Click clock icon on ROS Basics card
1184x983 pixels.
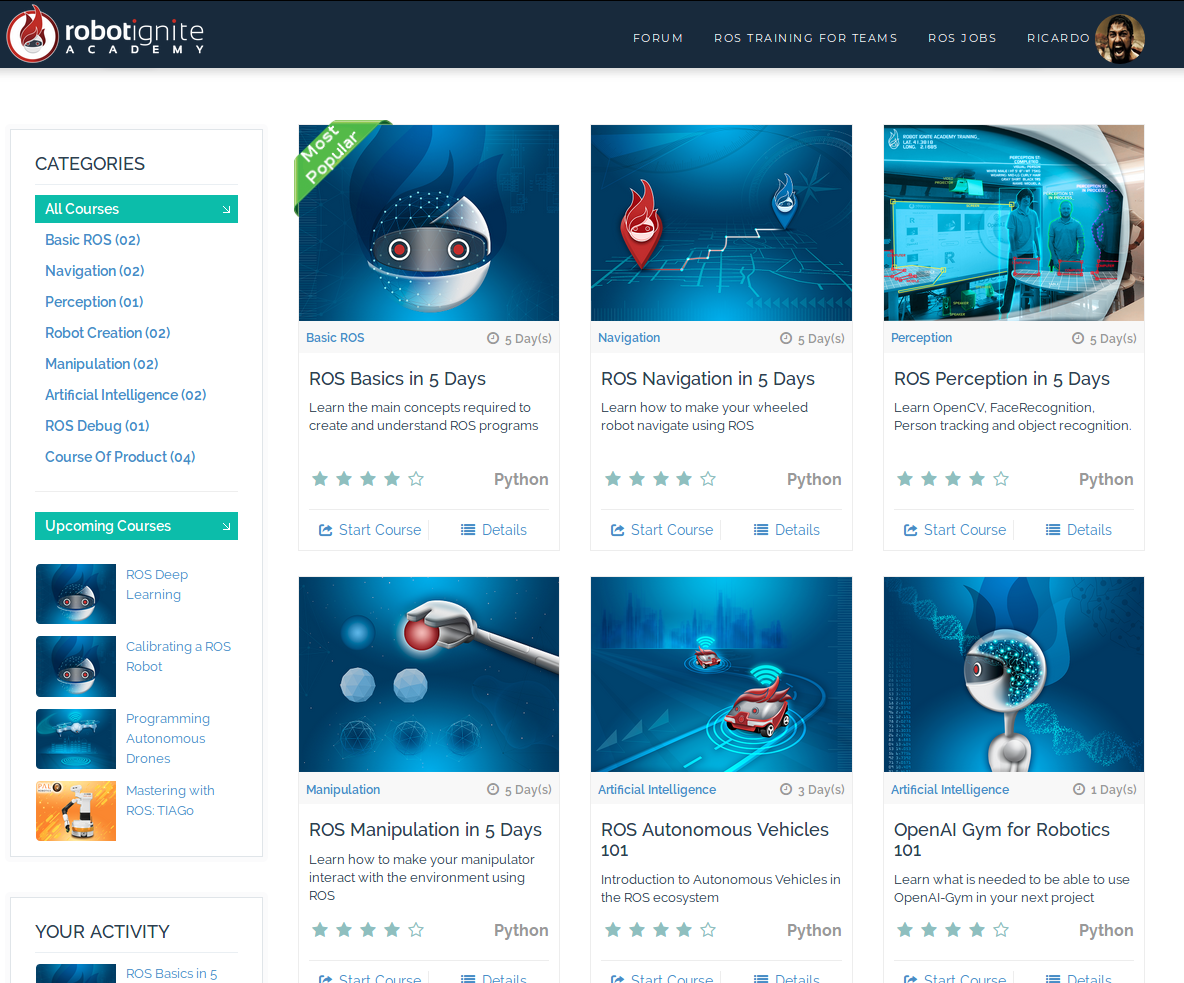[493, 338]
